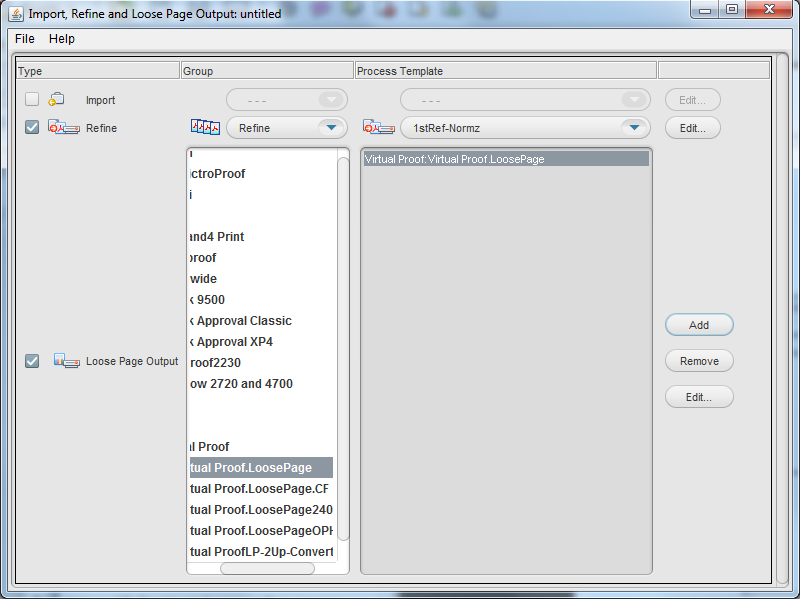Click the horizontal scrollbar under template list
The height and width of the screenshot is (599, 800).
(267, 568)
